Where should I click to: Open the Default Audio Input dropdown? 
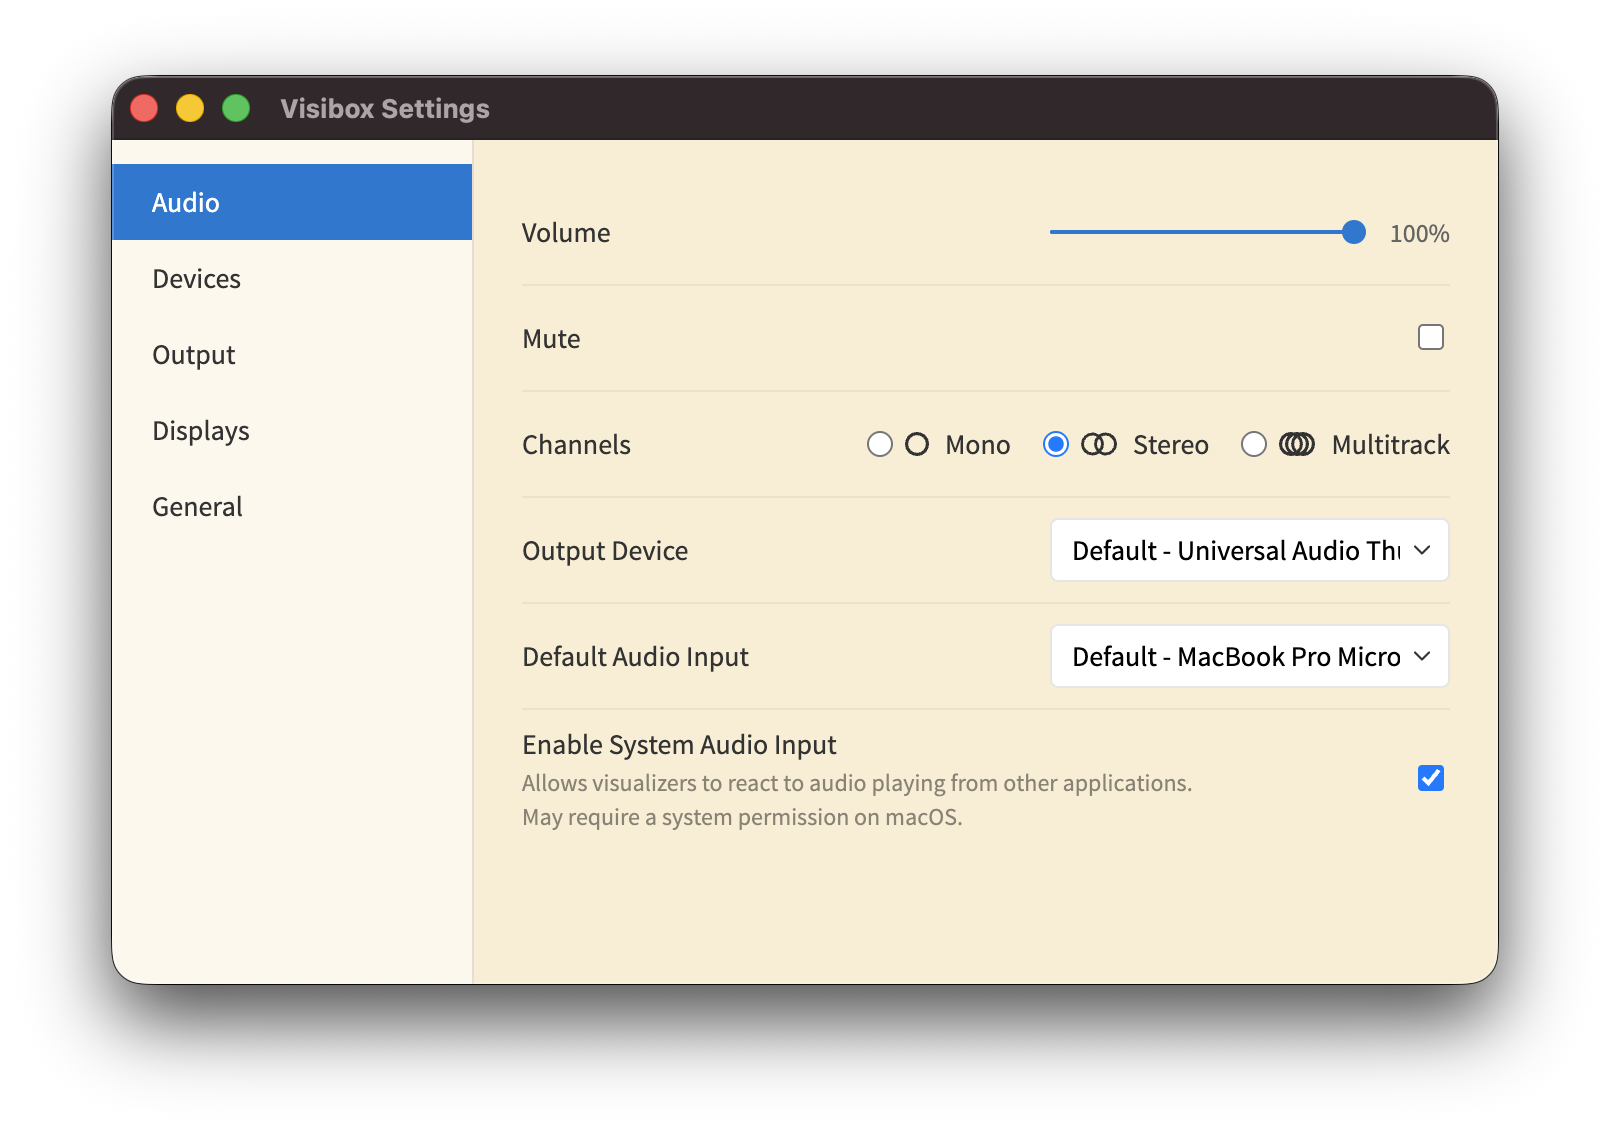click(1248, 656)
